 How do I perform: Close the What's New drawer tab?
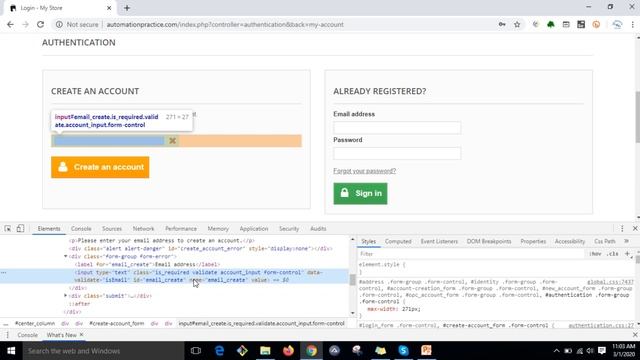pos(81,335)
